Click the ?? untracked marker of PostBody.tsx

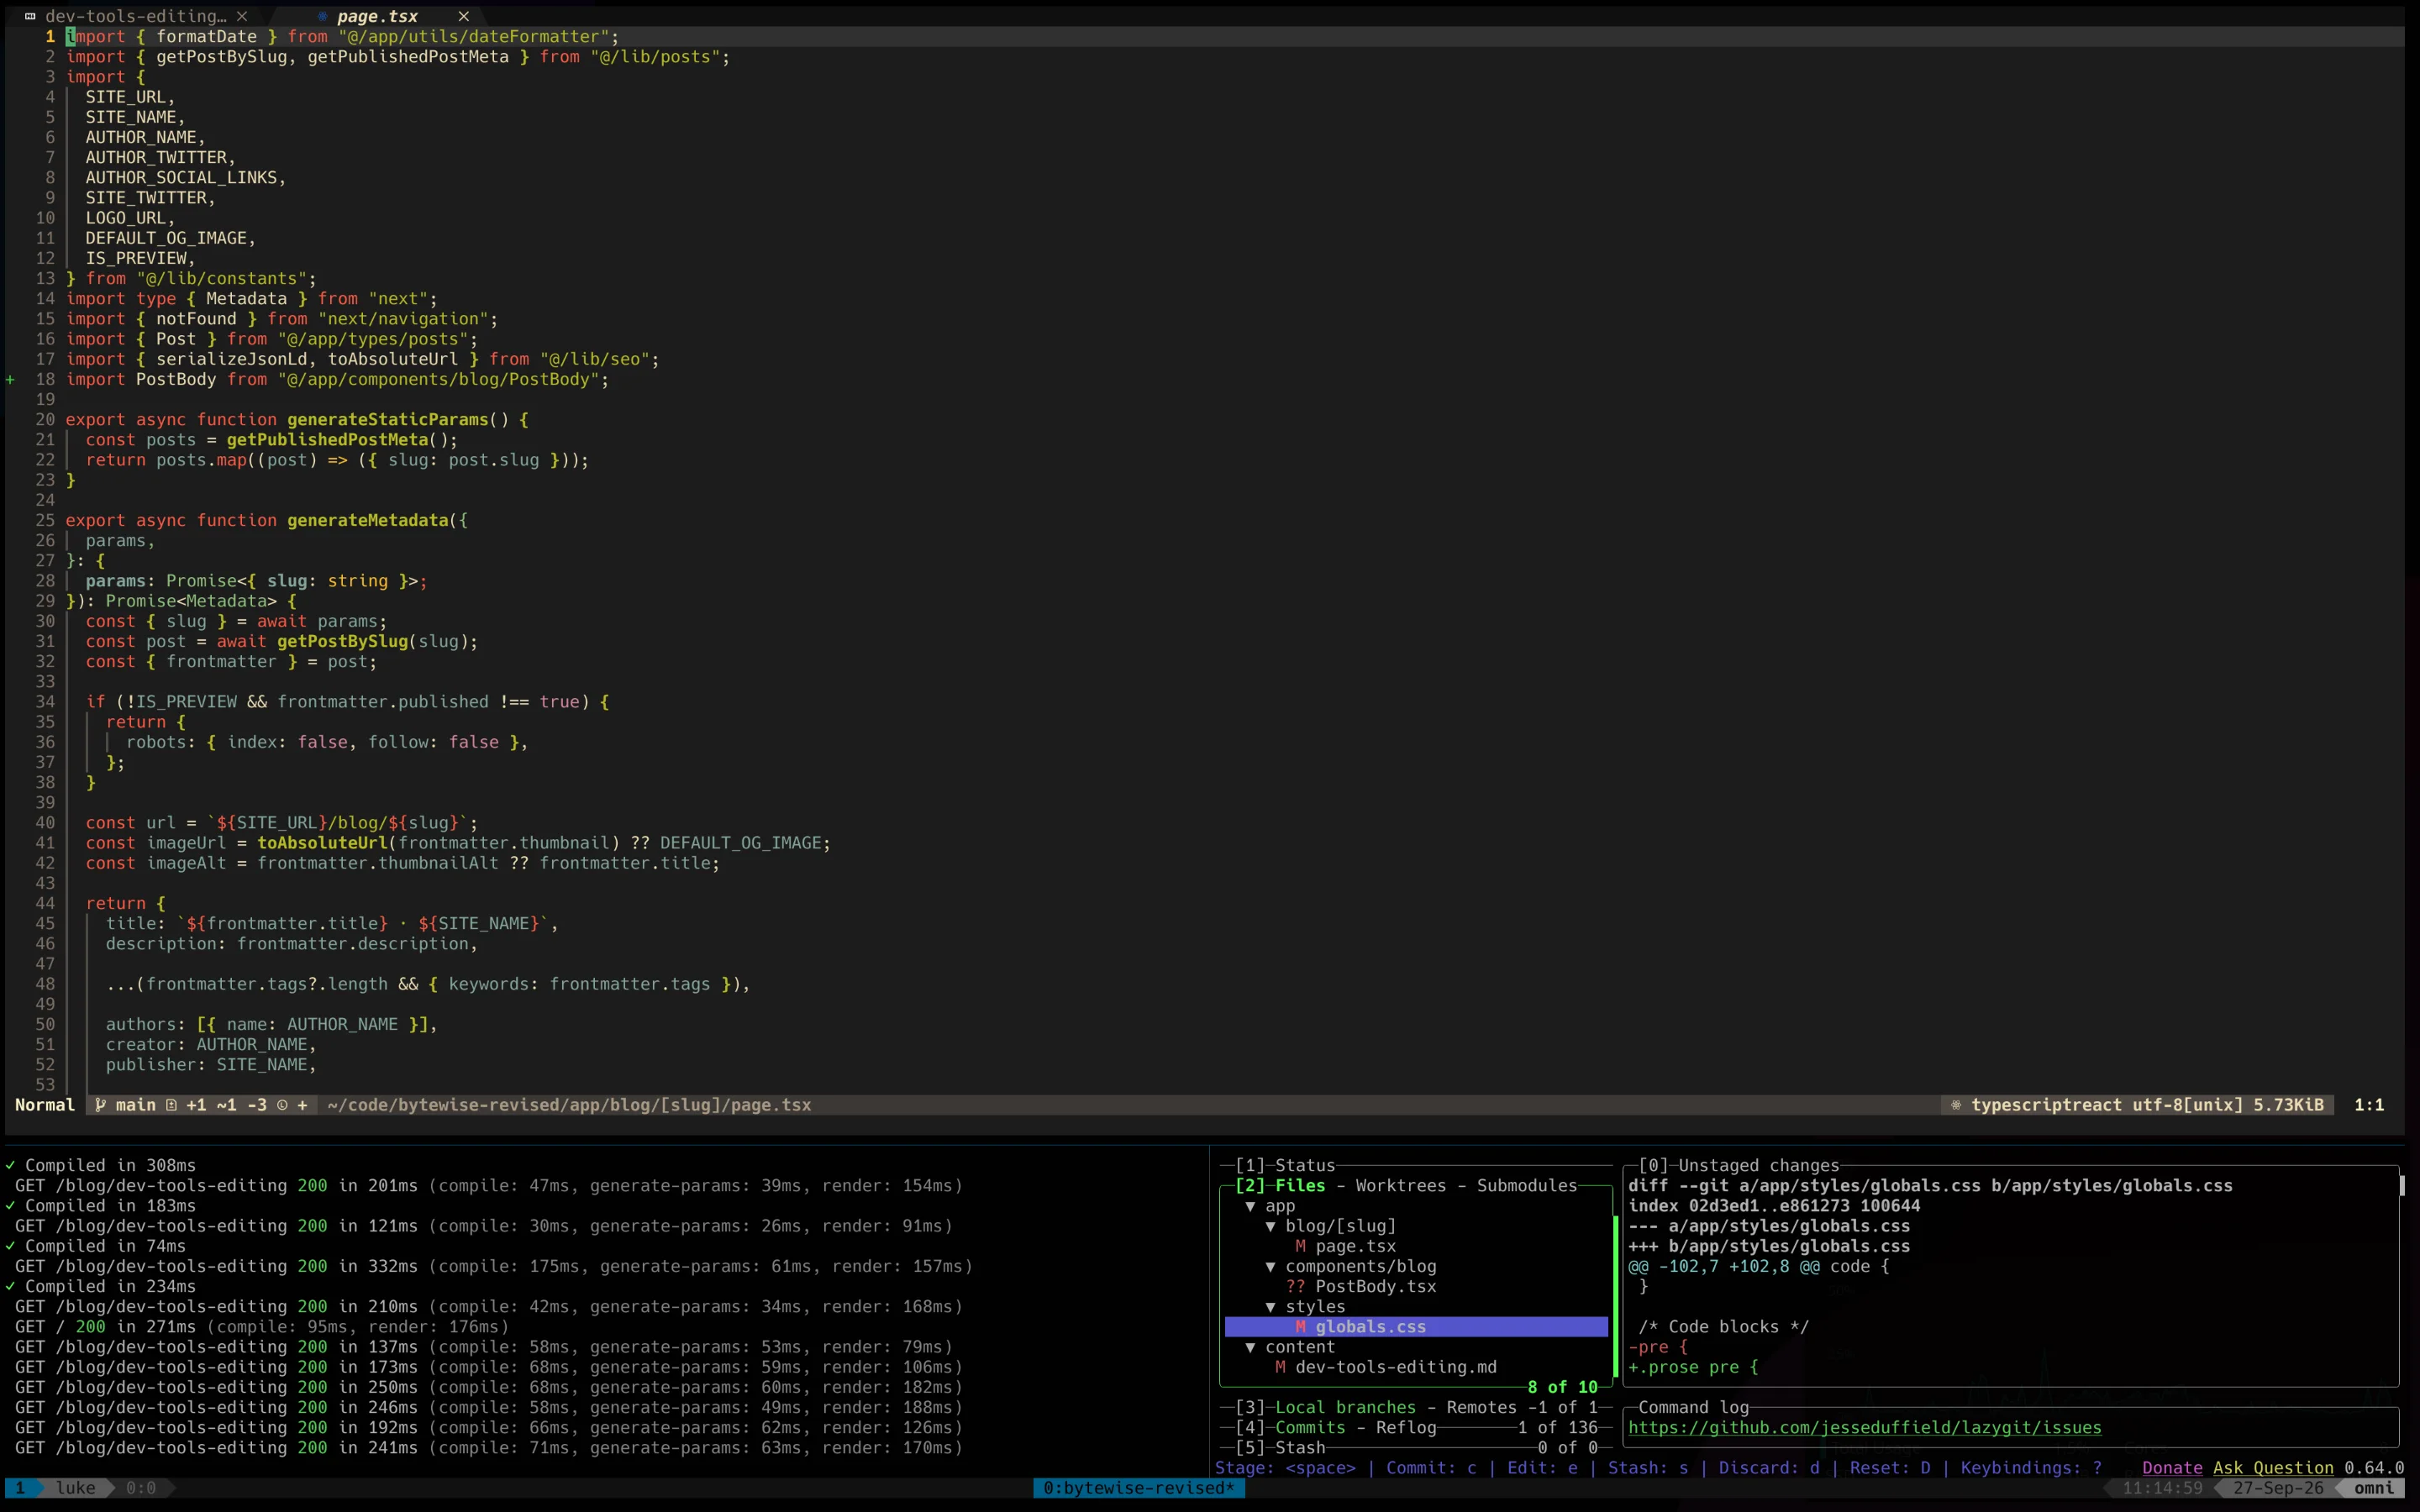coord(1296,1286)
